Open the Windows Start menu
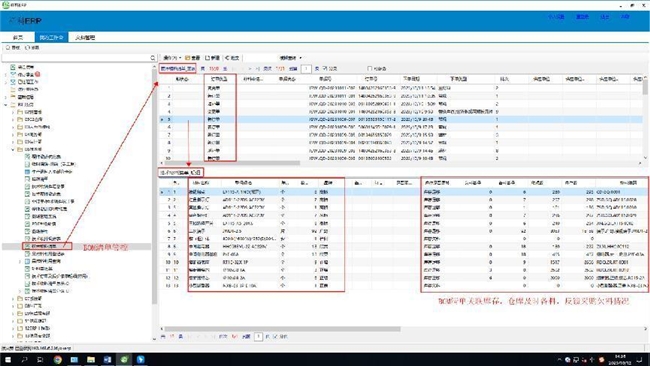This screenshot has height=366, width=650. (8, 359)
